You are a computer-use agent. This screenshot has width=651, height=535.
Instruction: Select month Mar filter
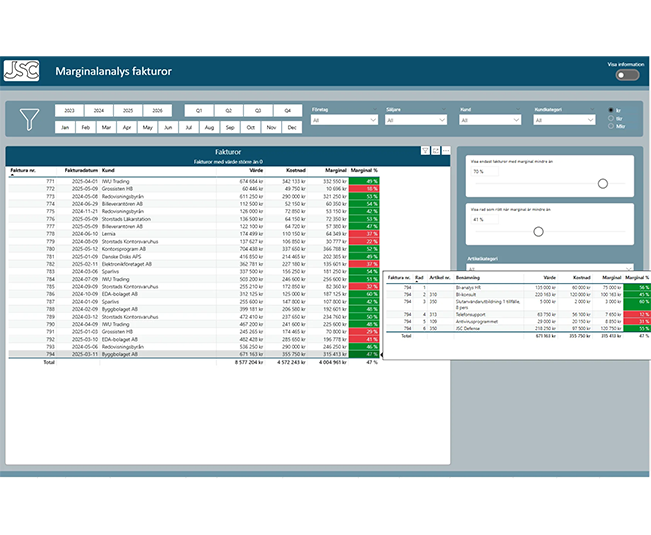106,127
